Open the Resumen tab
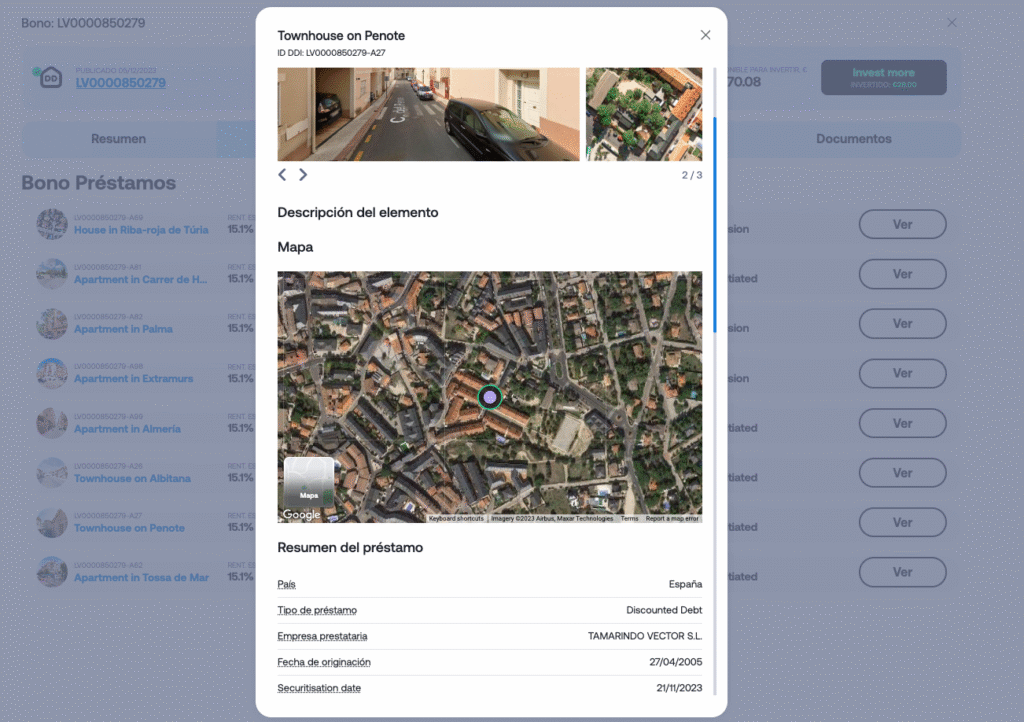This screenshot has width=1024, height=722. coord(118,139)
